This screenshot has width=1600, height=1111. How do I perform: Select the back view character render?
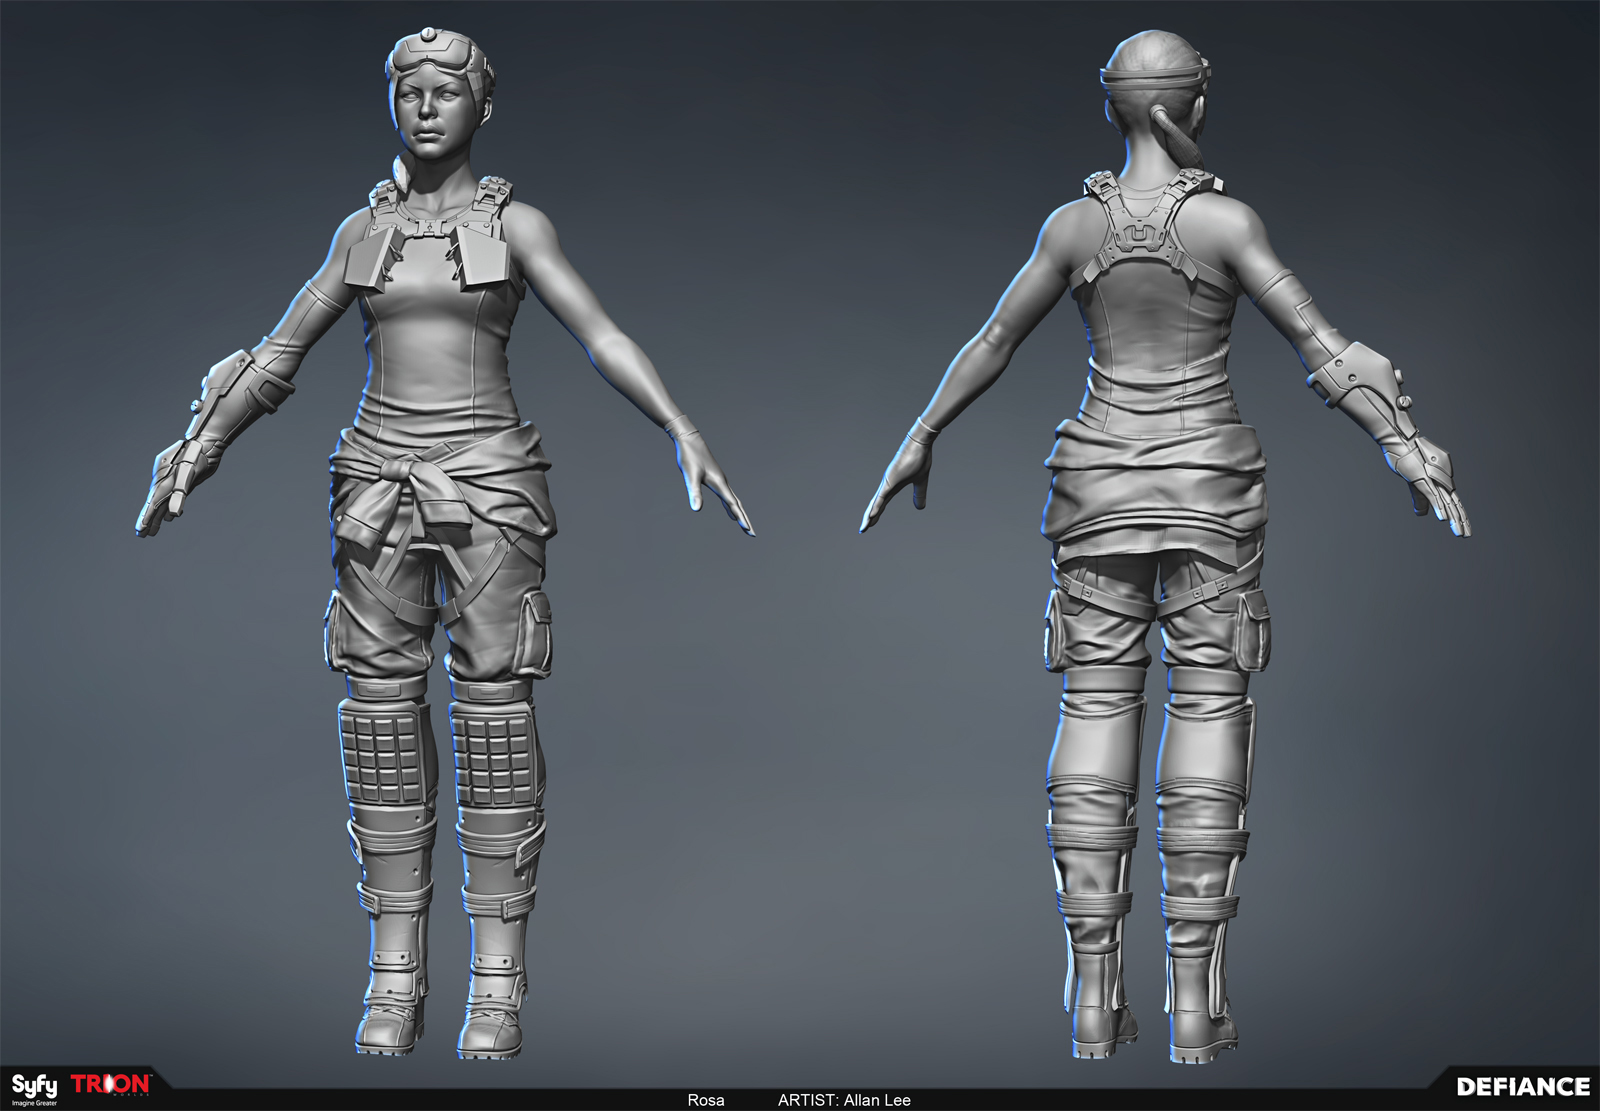pyautogui.click(x=1165, y=545)
